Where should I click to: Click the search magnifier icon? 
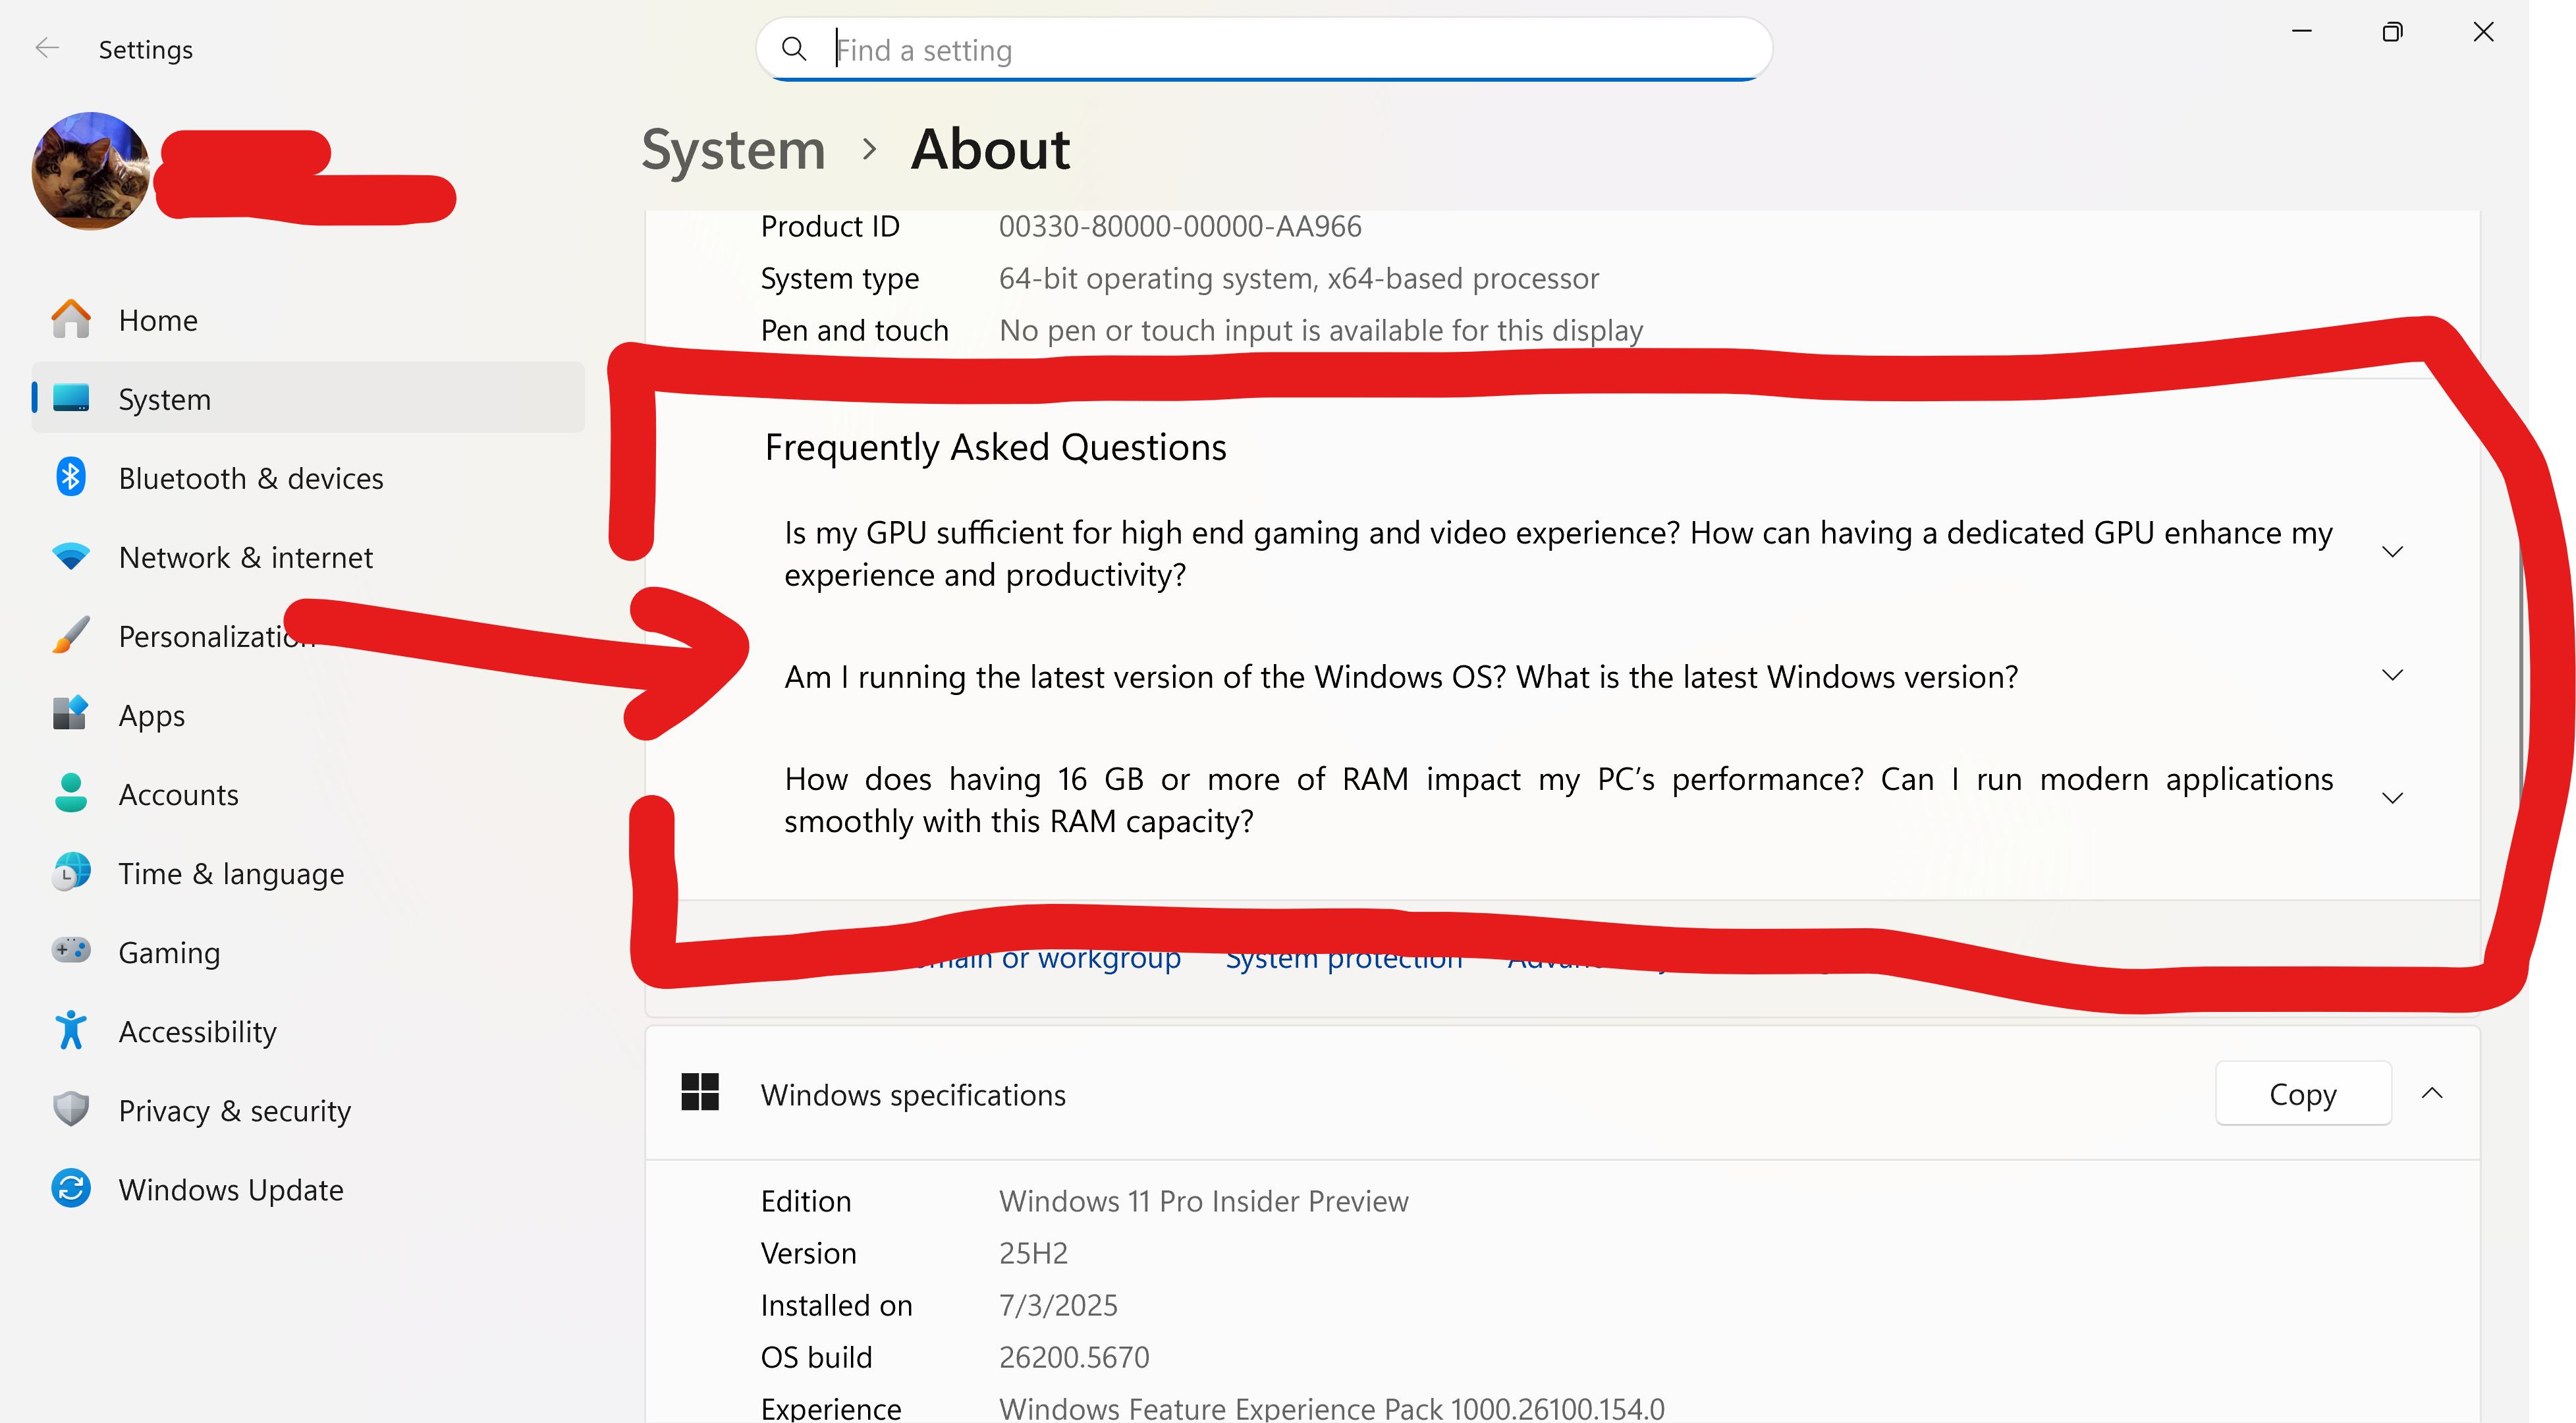(x=794, y=48)
